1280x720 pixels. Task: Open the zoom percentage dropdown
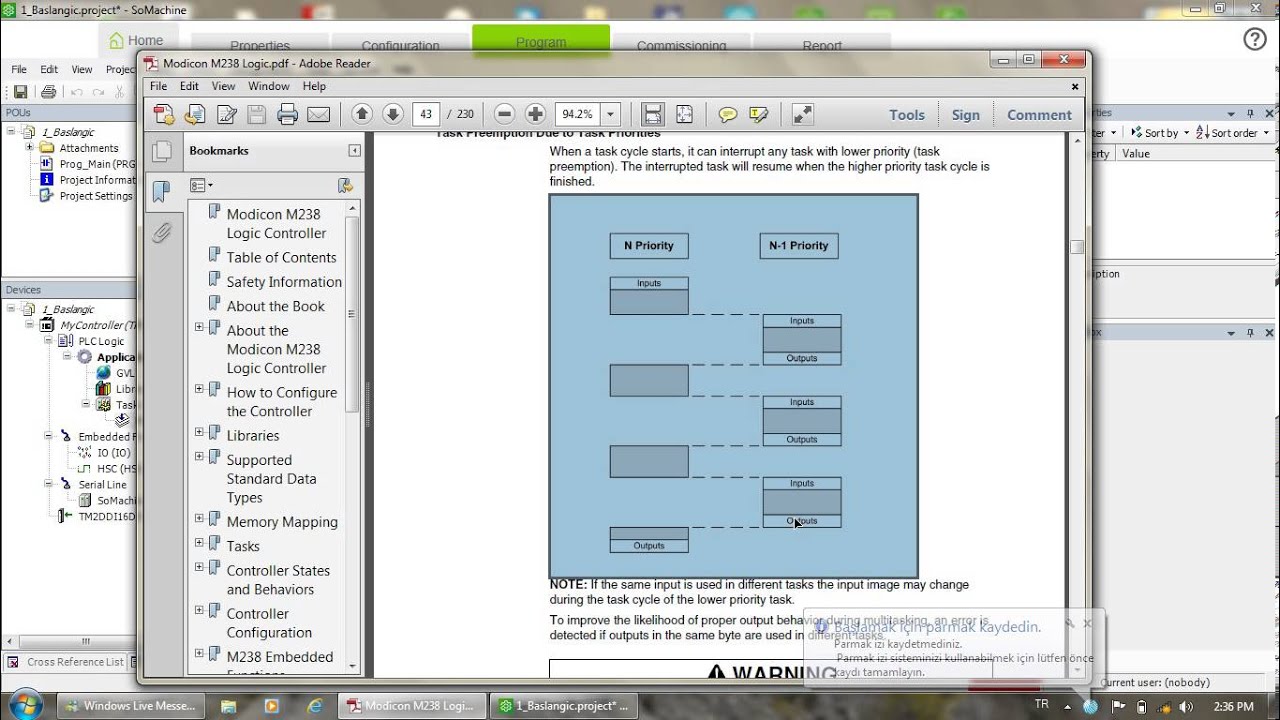[x=611, y=114]
